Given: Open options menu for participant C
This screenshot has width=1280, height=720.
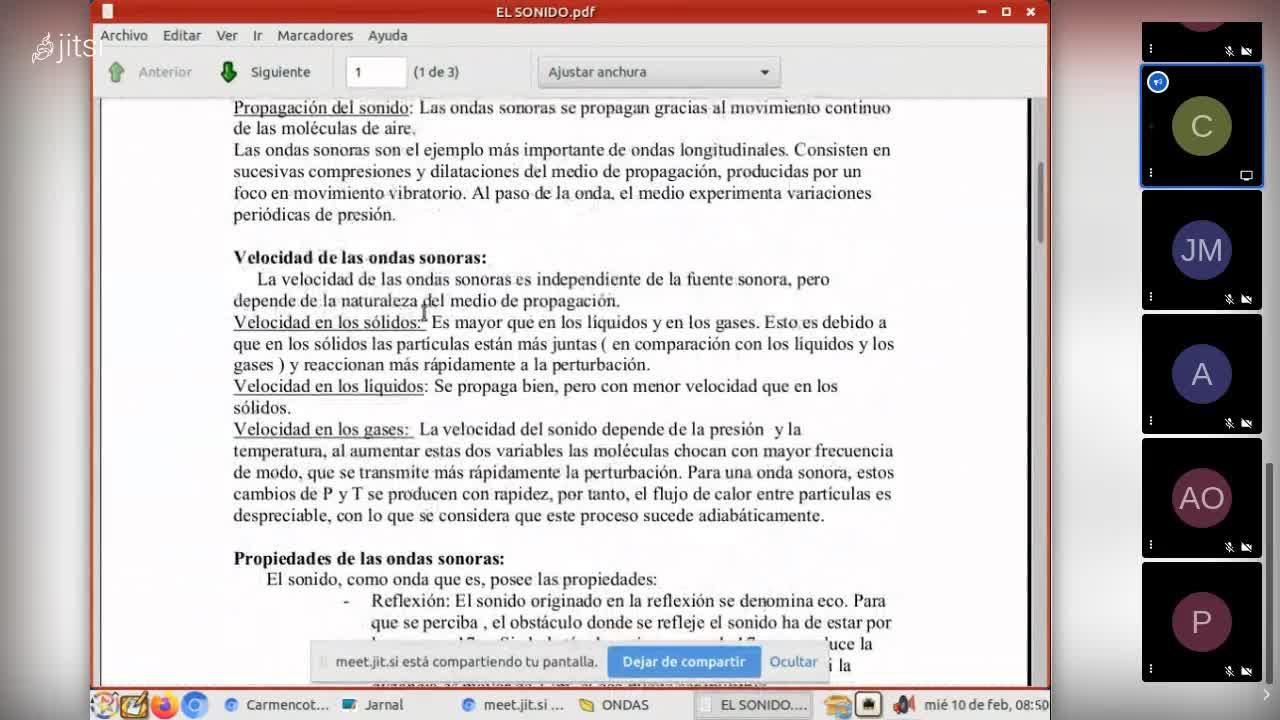Looking at the screenshot, I should click(x=1151, y=173).
